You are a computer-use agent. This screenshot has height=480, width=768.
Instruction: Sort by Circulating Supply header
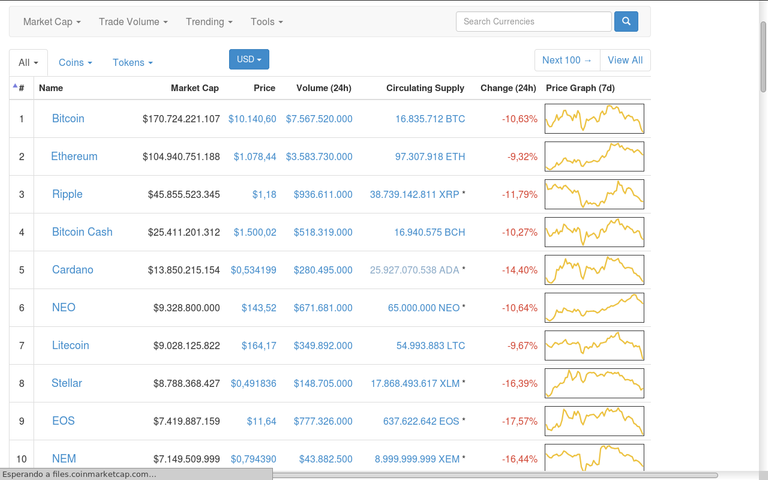pos(425,88)
